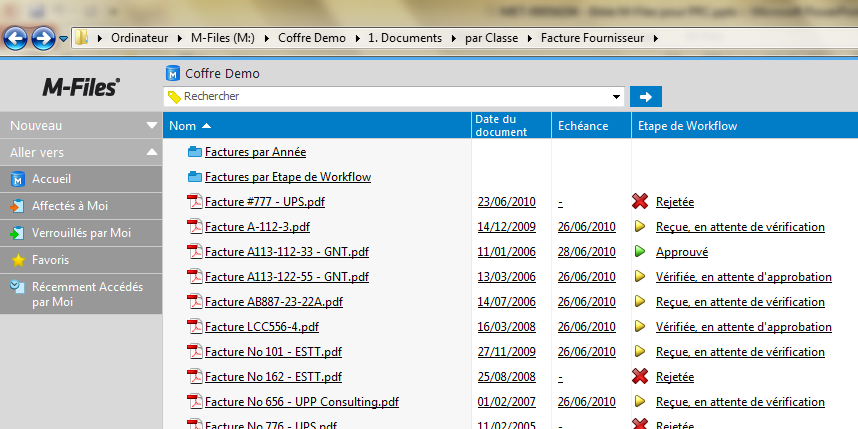Click date 01/02/2007 for UPP Consulting invoice
The height and width of the screenshot is (429, 858).
coord(507,402)
